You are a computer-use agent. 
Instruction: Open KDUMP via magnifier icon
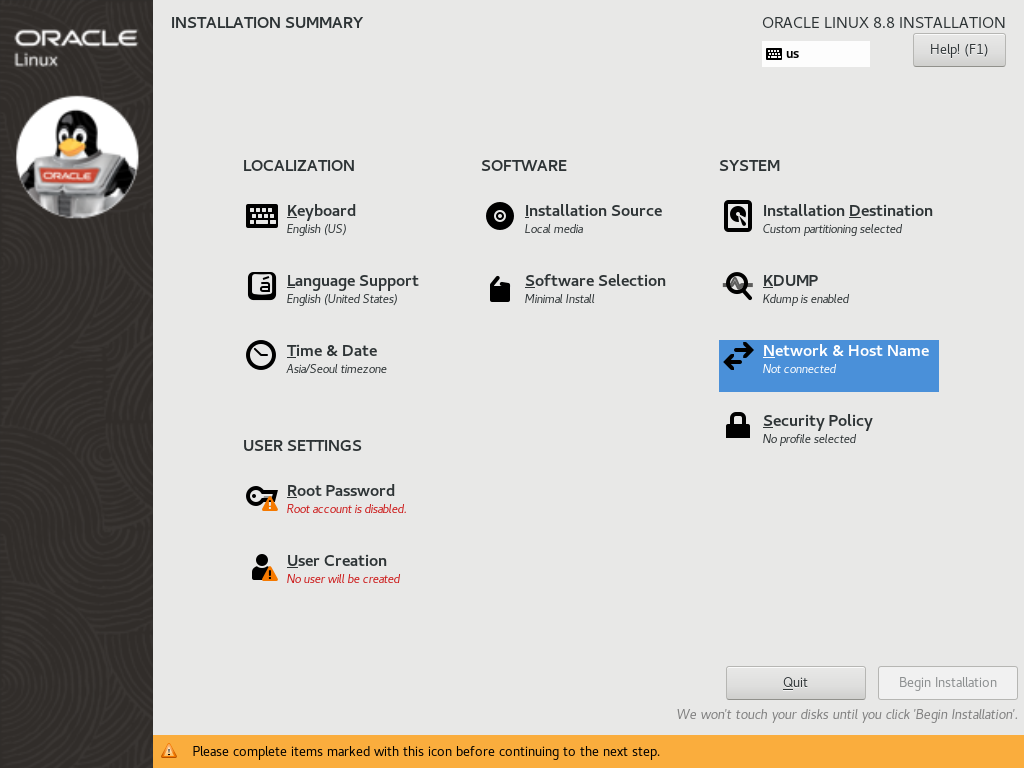point(737,286)
